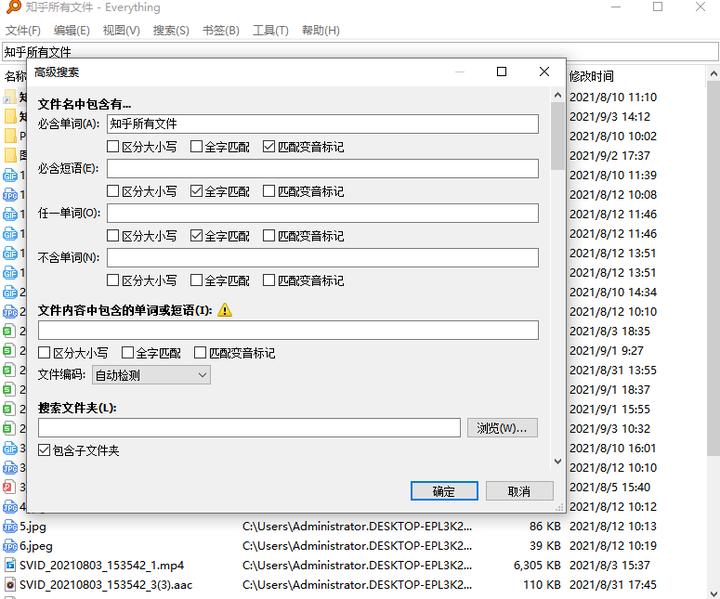This screenshot has width=720, height=599.
Task: Sort by the 修改时间 column header
Action: 591,76
